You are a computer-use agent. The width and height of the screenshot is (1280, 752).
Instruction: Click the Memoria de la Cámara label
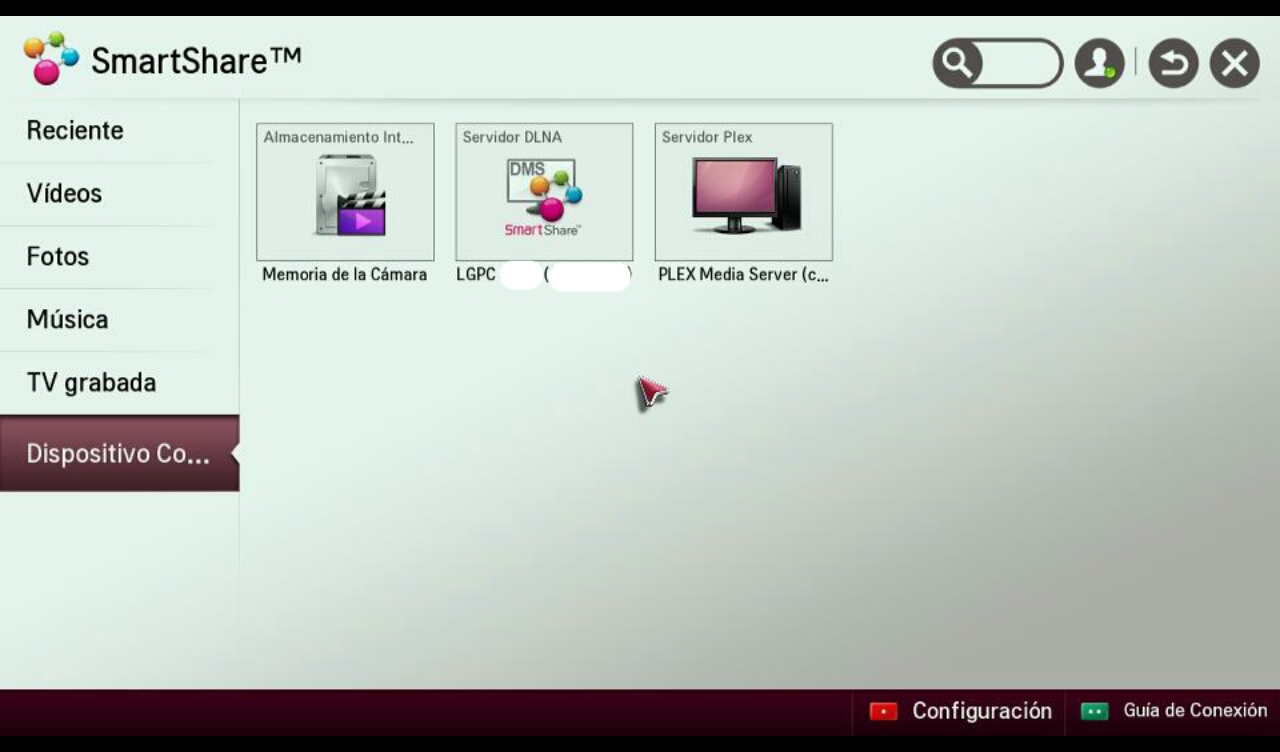345,274
